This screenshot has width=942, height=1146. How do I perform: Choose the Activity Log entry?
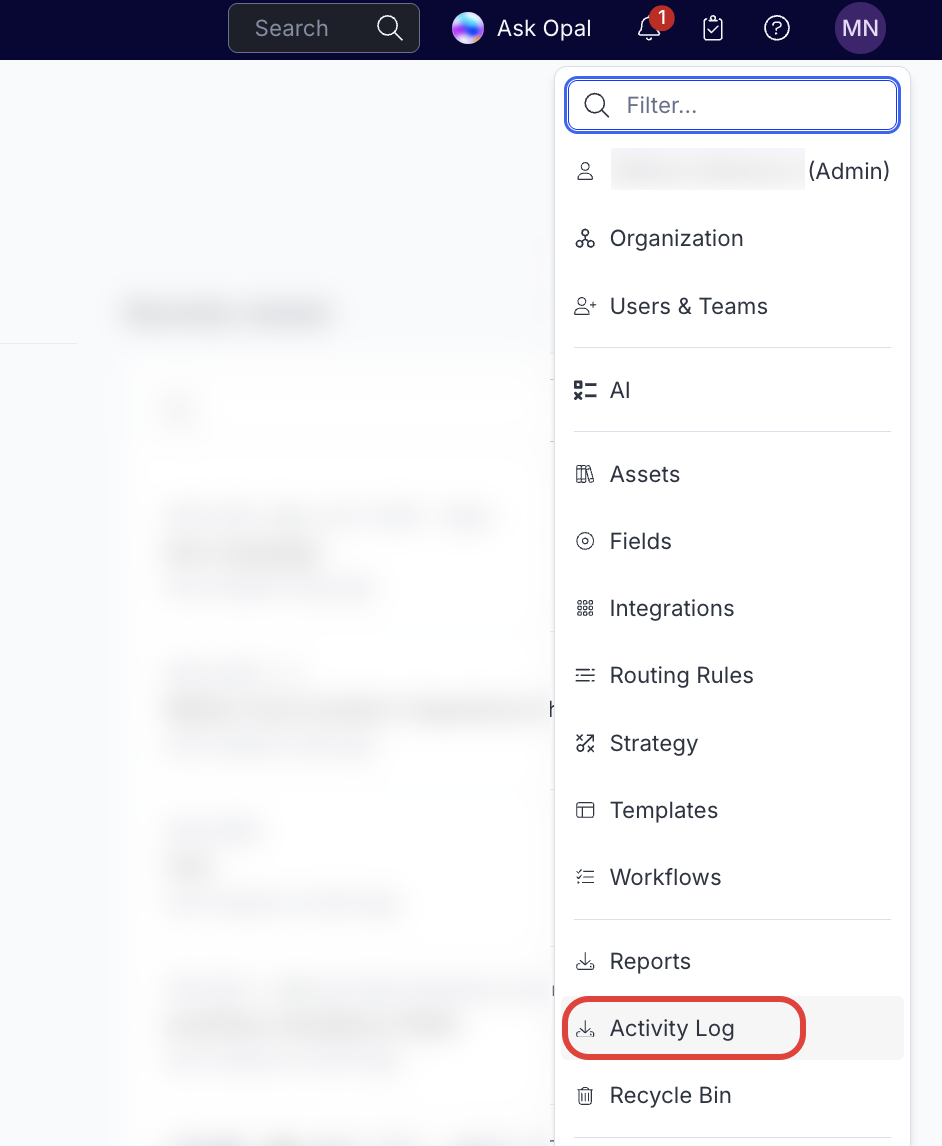point(671,1028)
